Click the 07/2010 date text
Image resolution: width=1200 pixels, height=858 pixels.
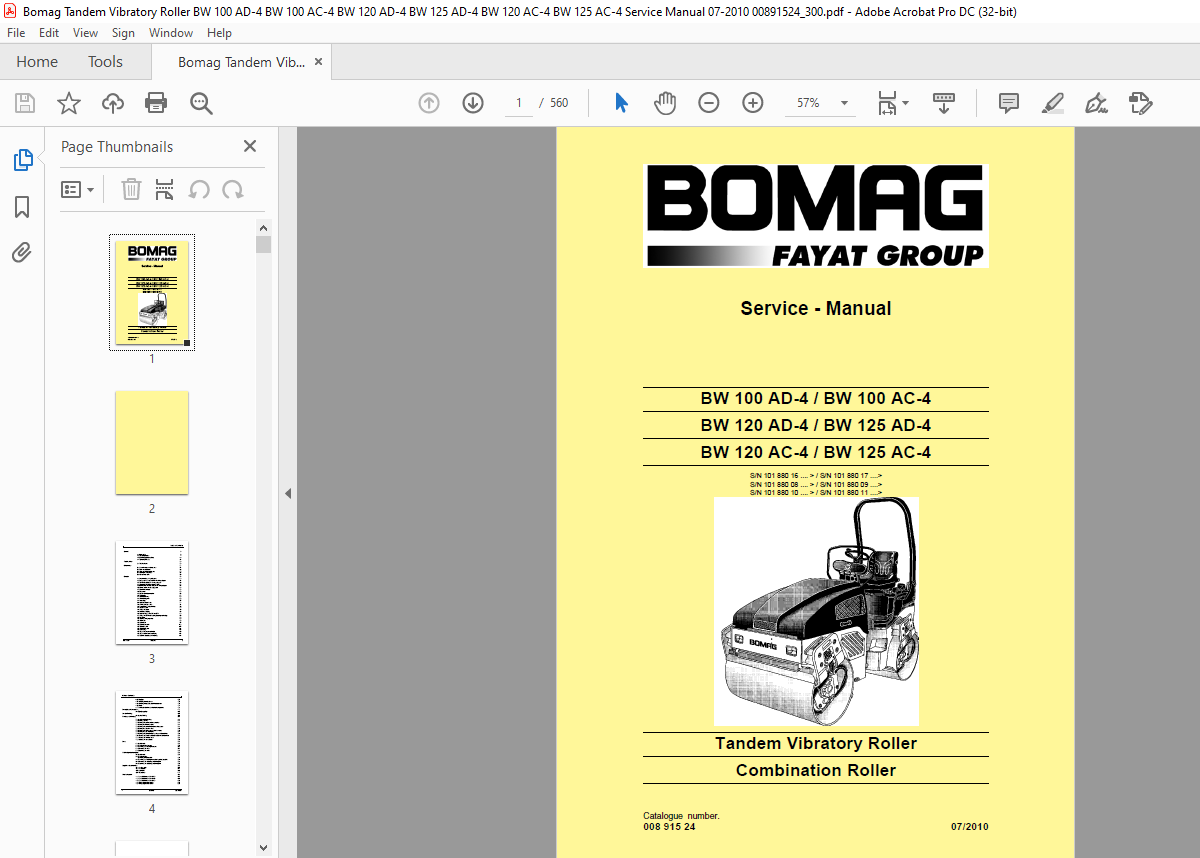[969, 827]
